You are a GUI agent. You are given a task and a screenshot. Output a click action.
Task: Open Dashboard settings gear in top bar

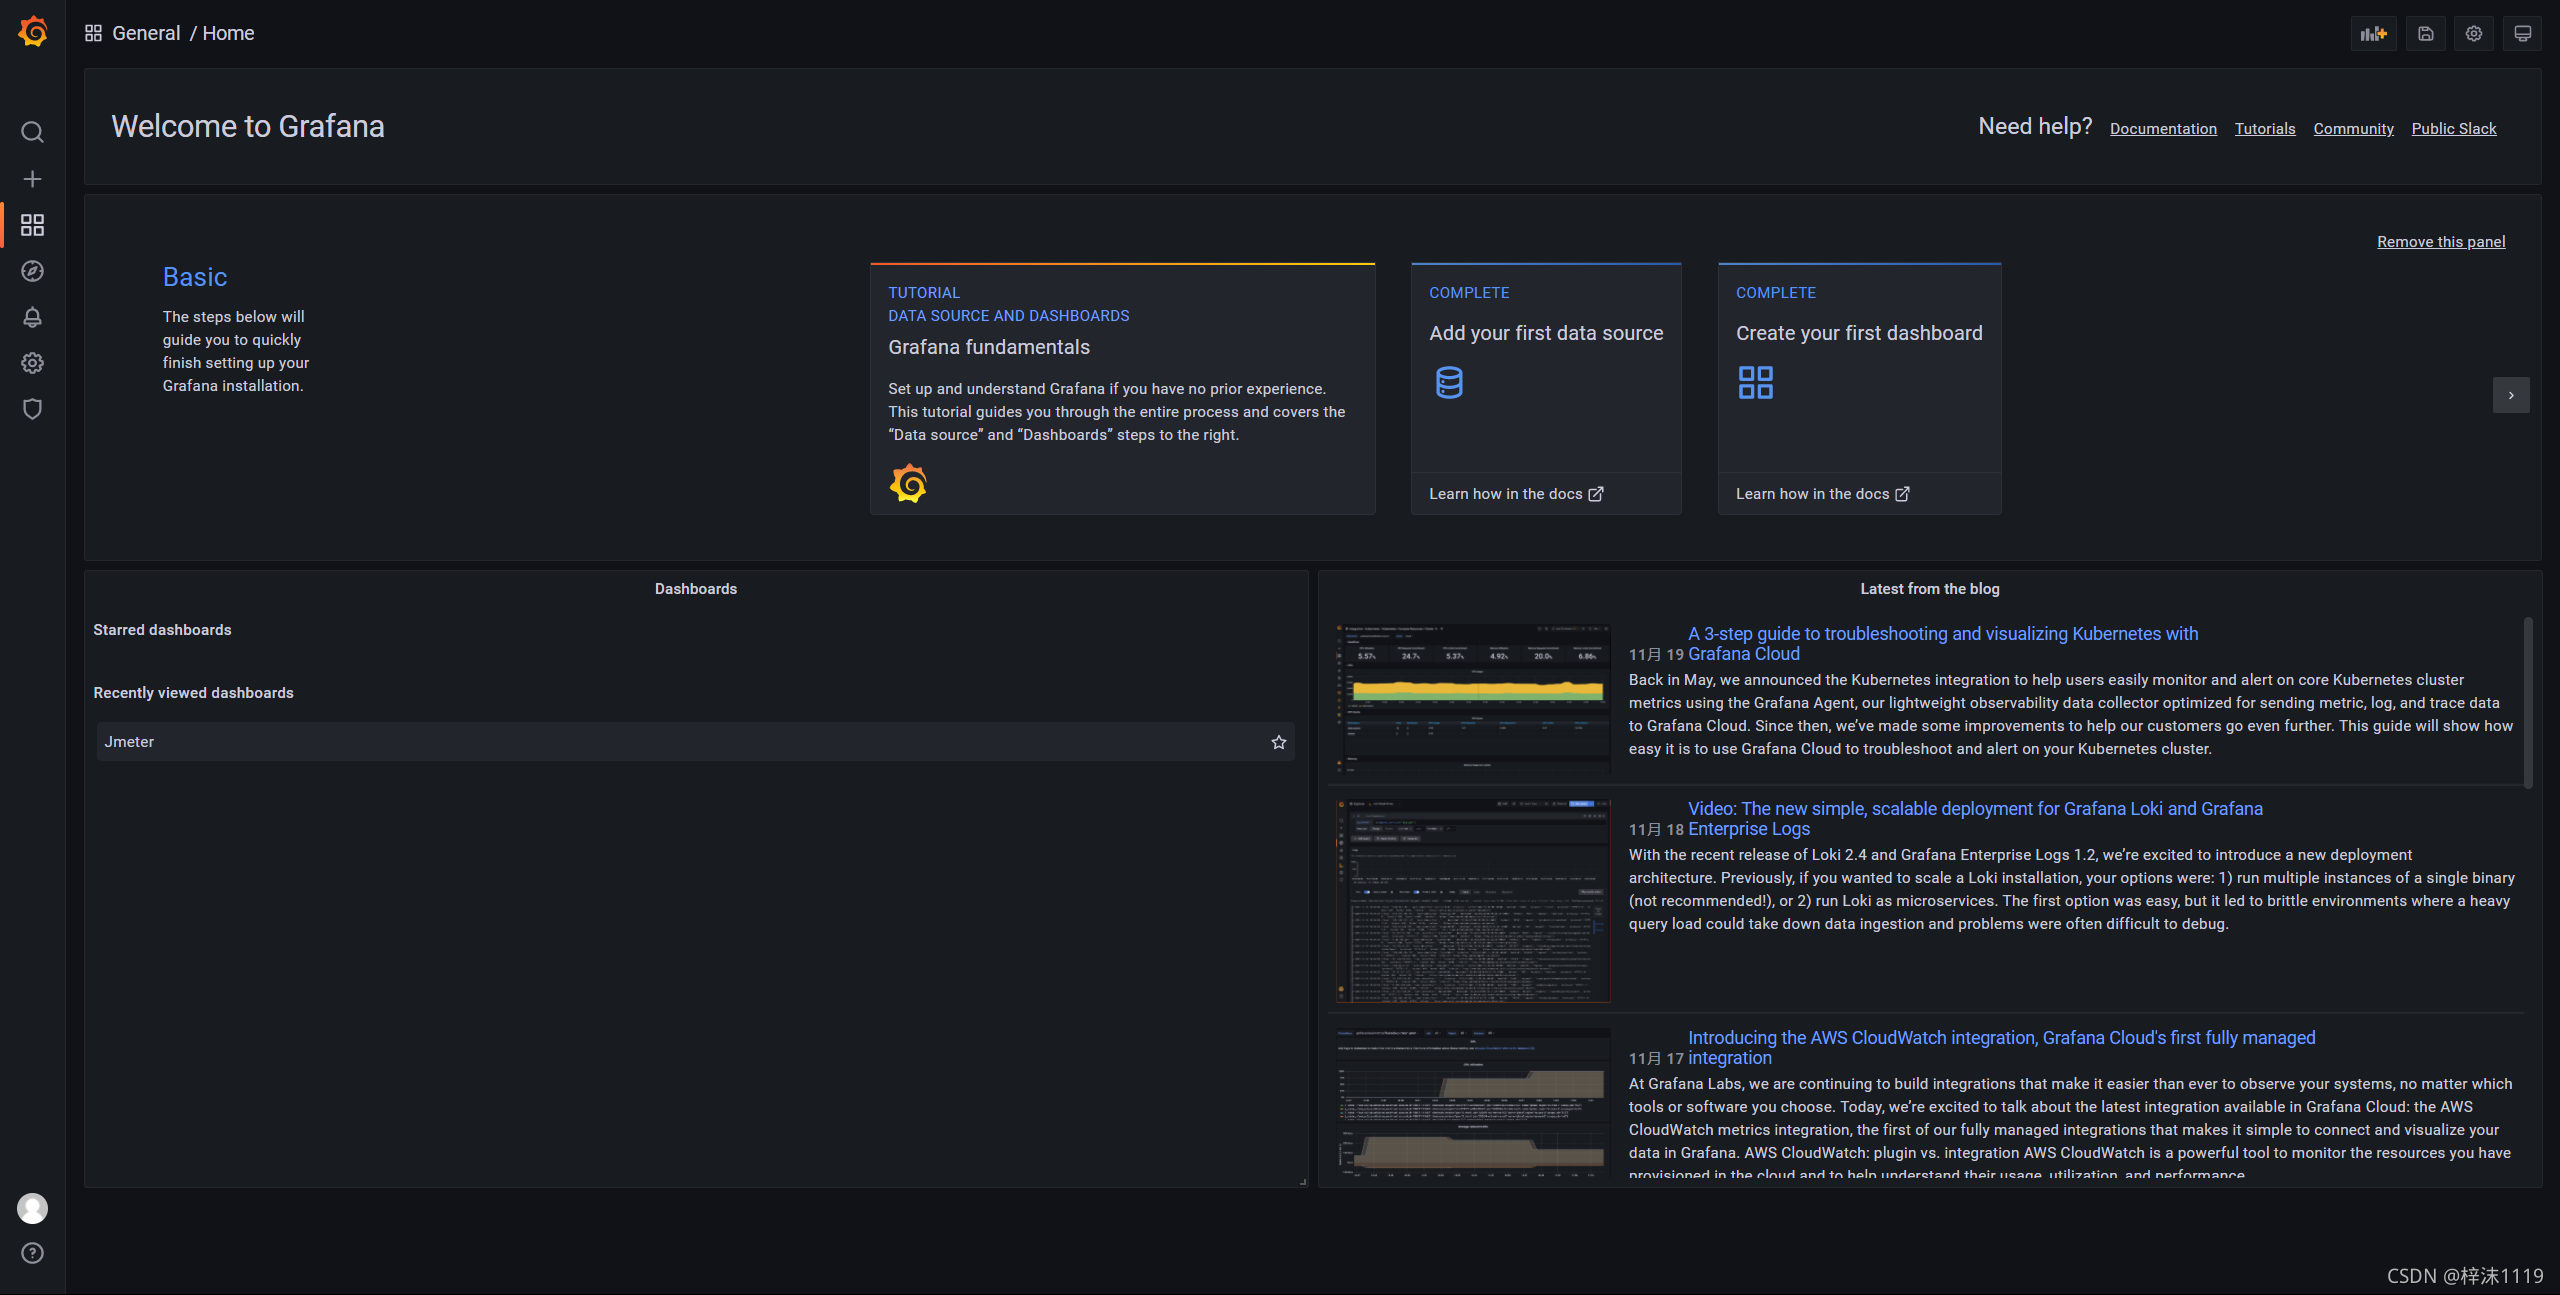pyautogui.click(x=2473, y=33)
